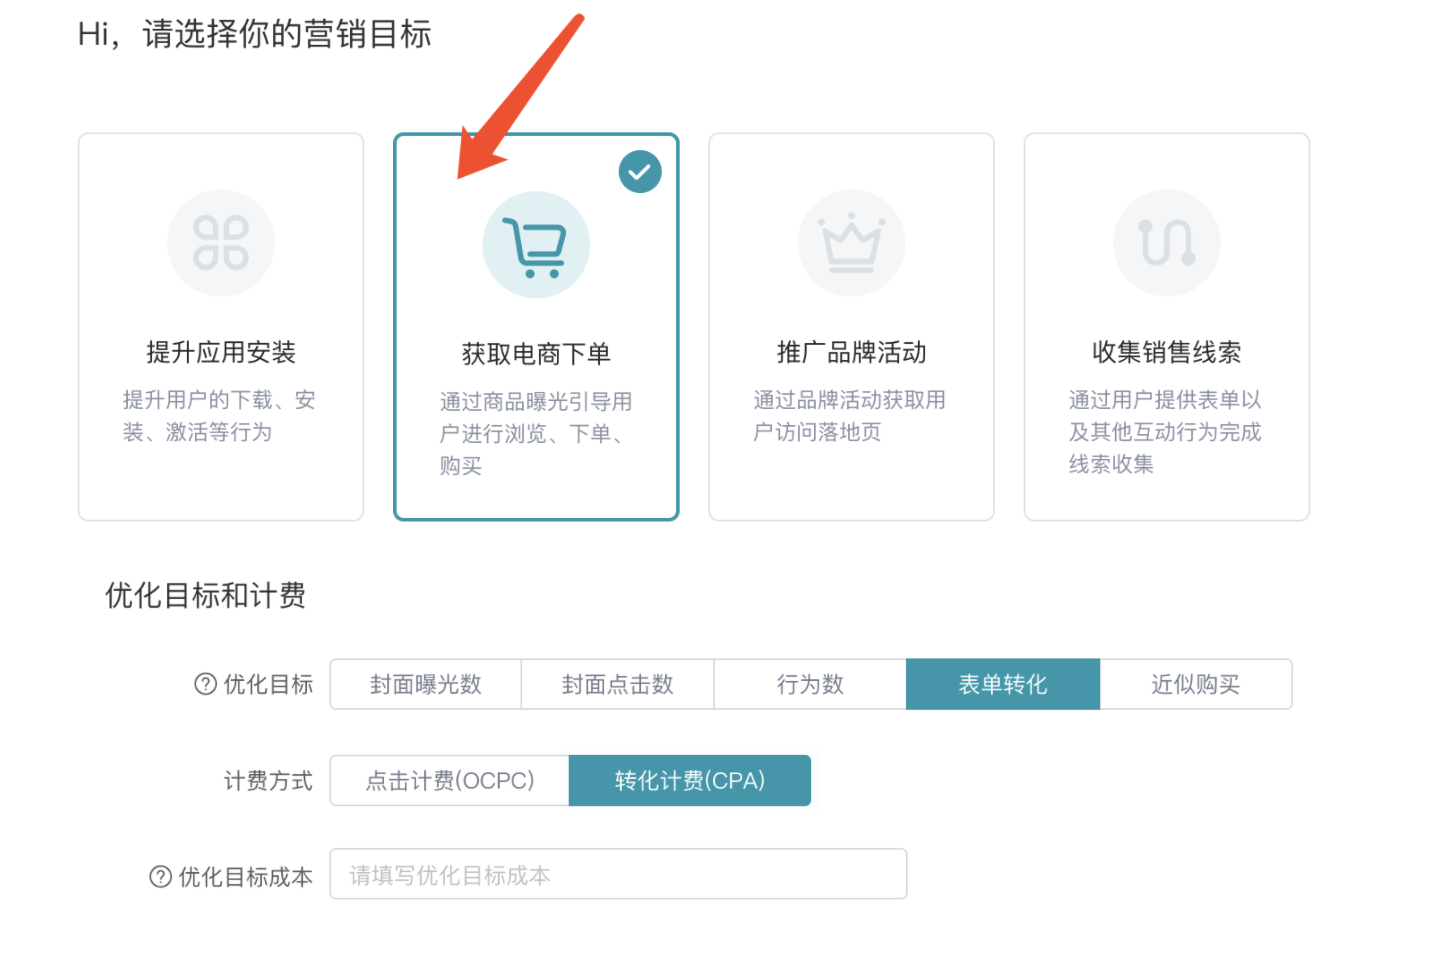Select 封面曝光数 optimization goal
The height and width of the screenshot is (958, 1452).
425,684
